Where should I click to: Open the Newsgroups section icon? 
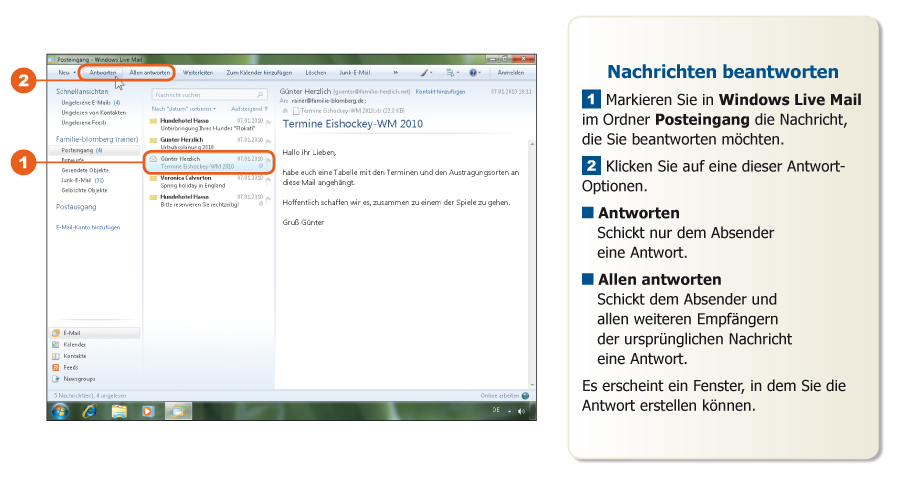(55, 380)
